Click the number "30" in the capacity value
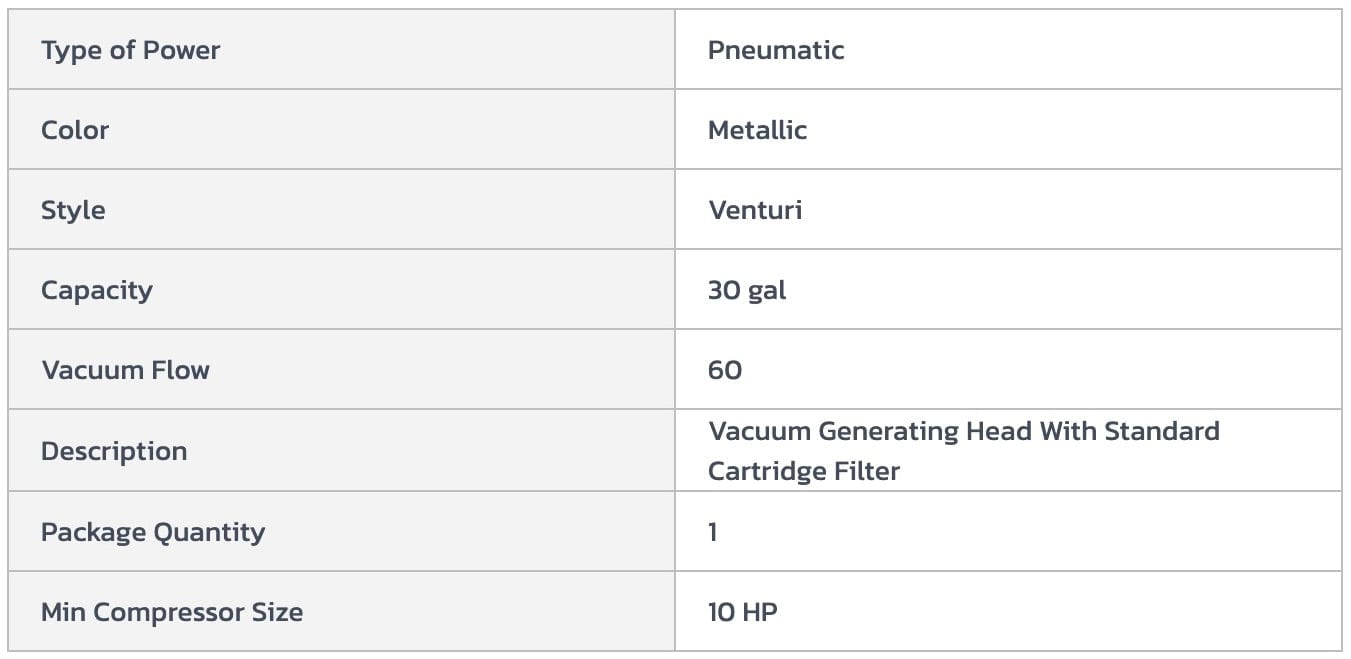1351x659 pixels. click(x=724, y=290)
